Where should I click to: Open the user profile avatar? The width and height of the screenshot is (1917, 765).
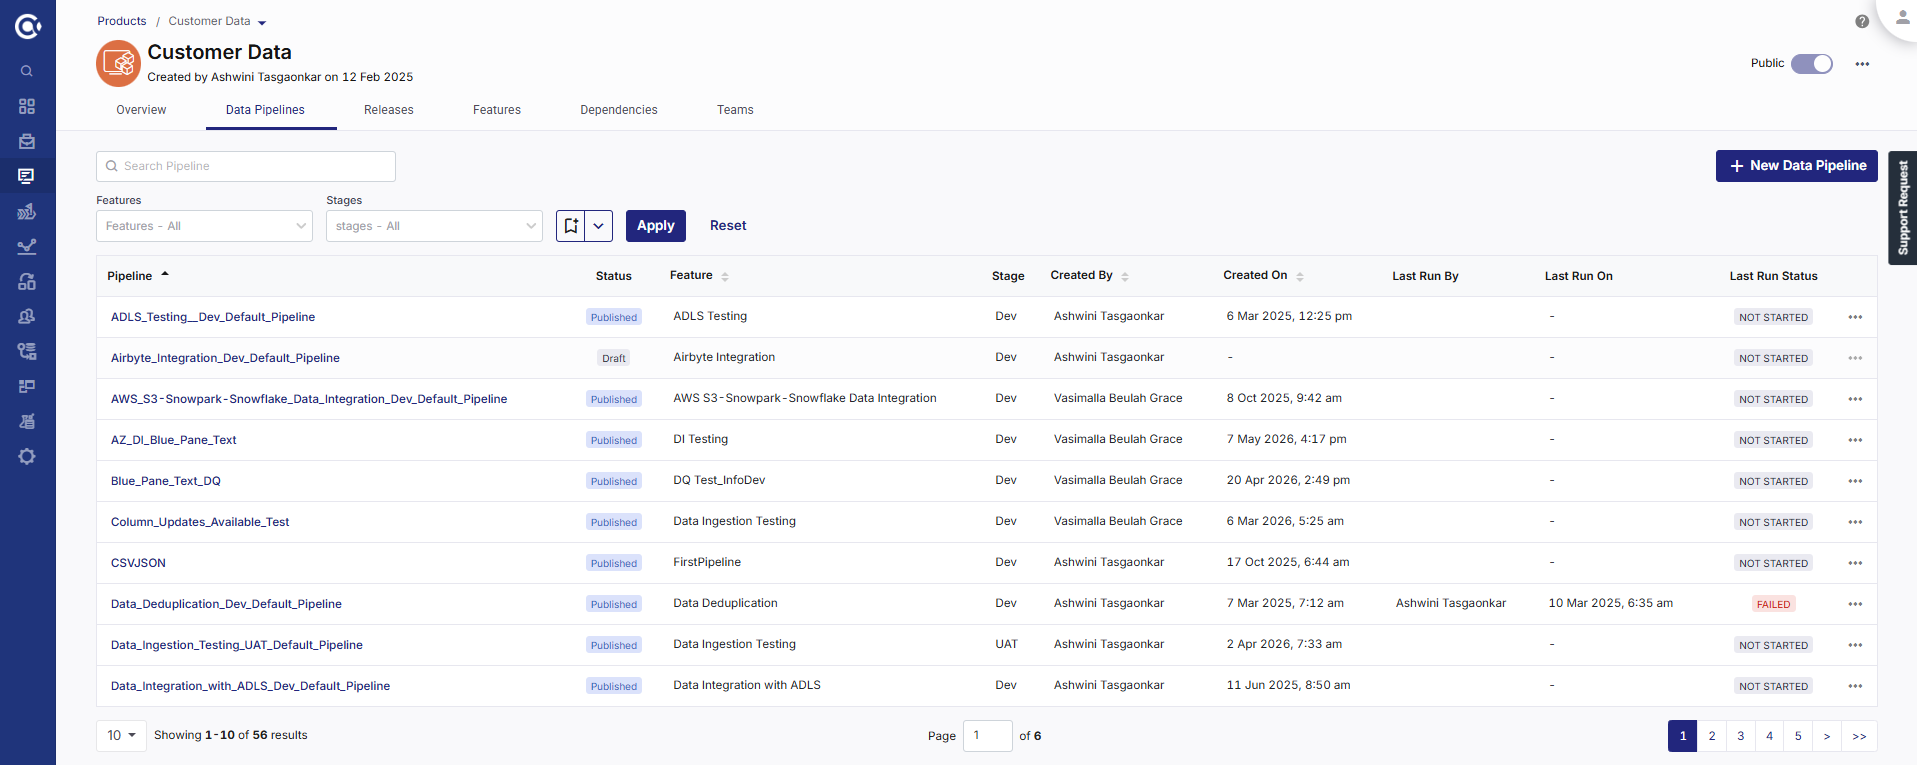(x=1902, y=17)
